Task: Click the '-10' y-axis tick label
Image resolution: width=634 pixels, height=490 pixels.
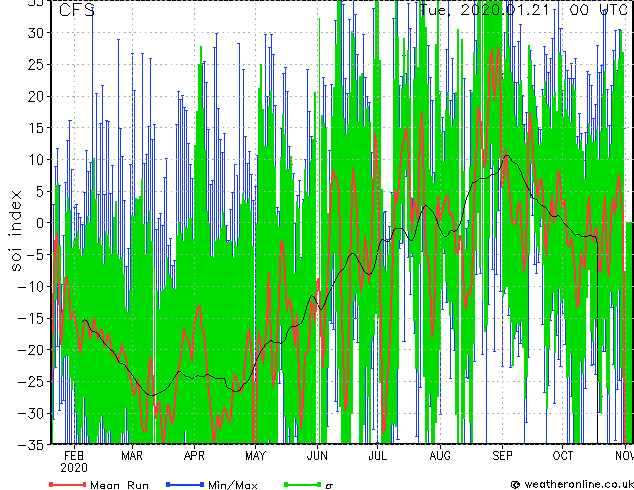Action: coord(31,287)
